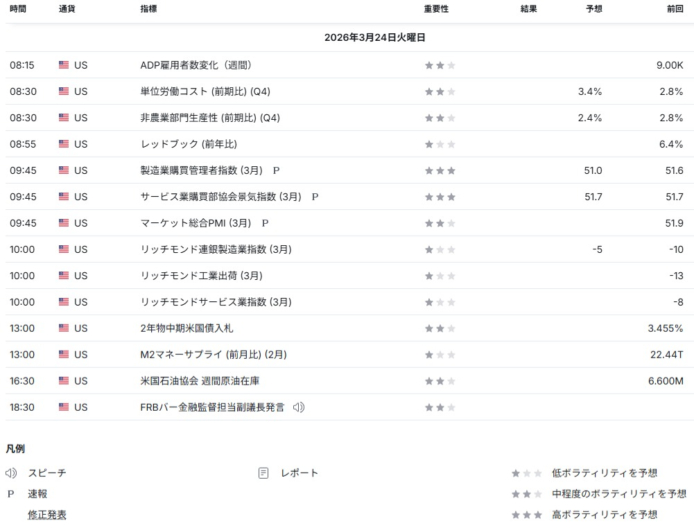Click the スピーチ speaker icon in the legend
Image resolution: width=694 pixels, height=530 pixels.
coord(11,473)
